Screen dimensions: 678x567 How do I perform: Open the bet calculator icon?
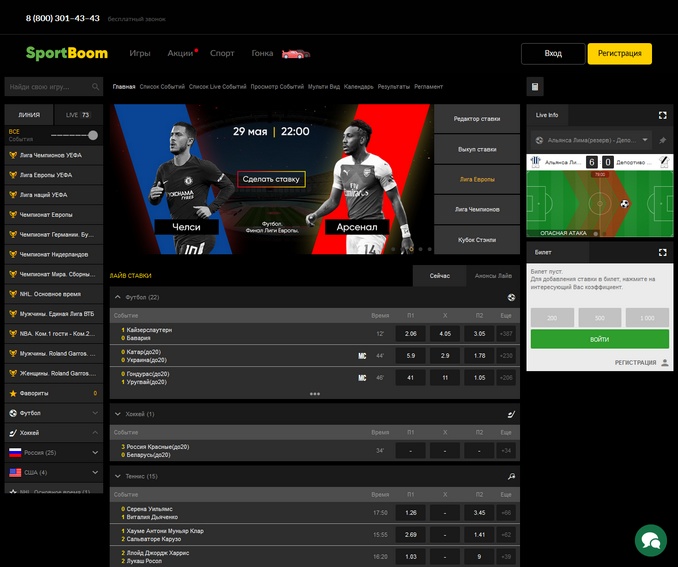click(535, 86)
